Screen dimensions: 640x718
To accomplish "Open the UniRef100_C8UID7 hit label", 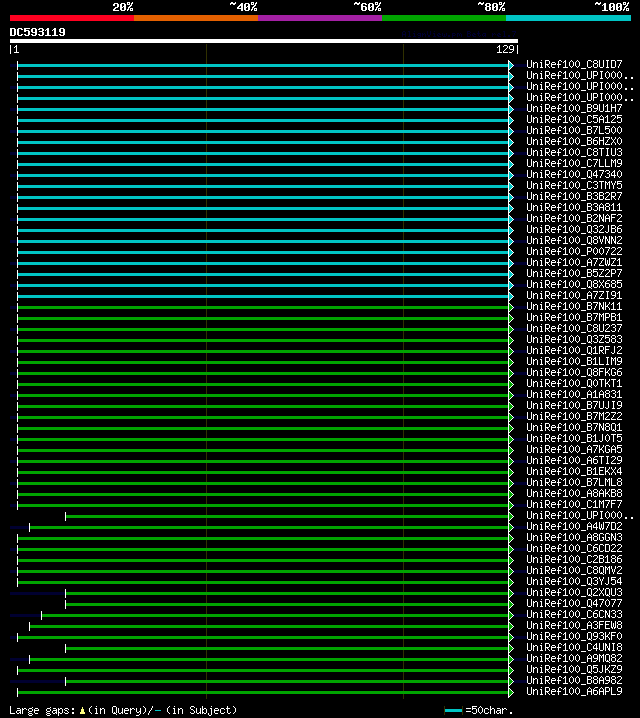I will [574, 64].
